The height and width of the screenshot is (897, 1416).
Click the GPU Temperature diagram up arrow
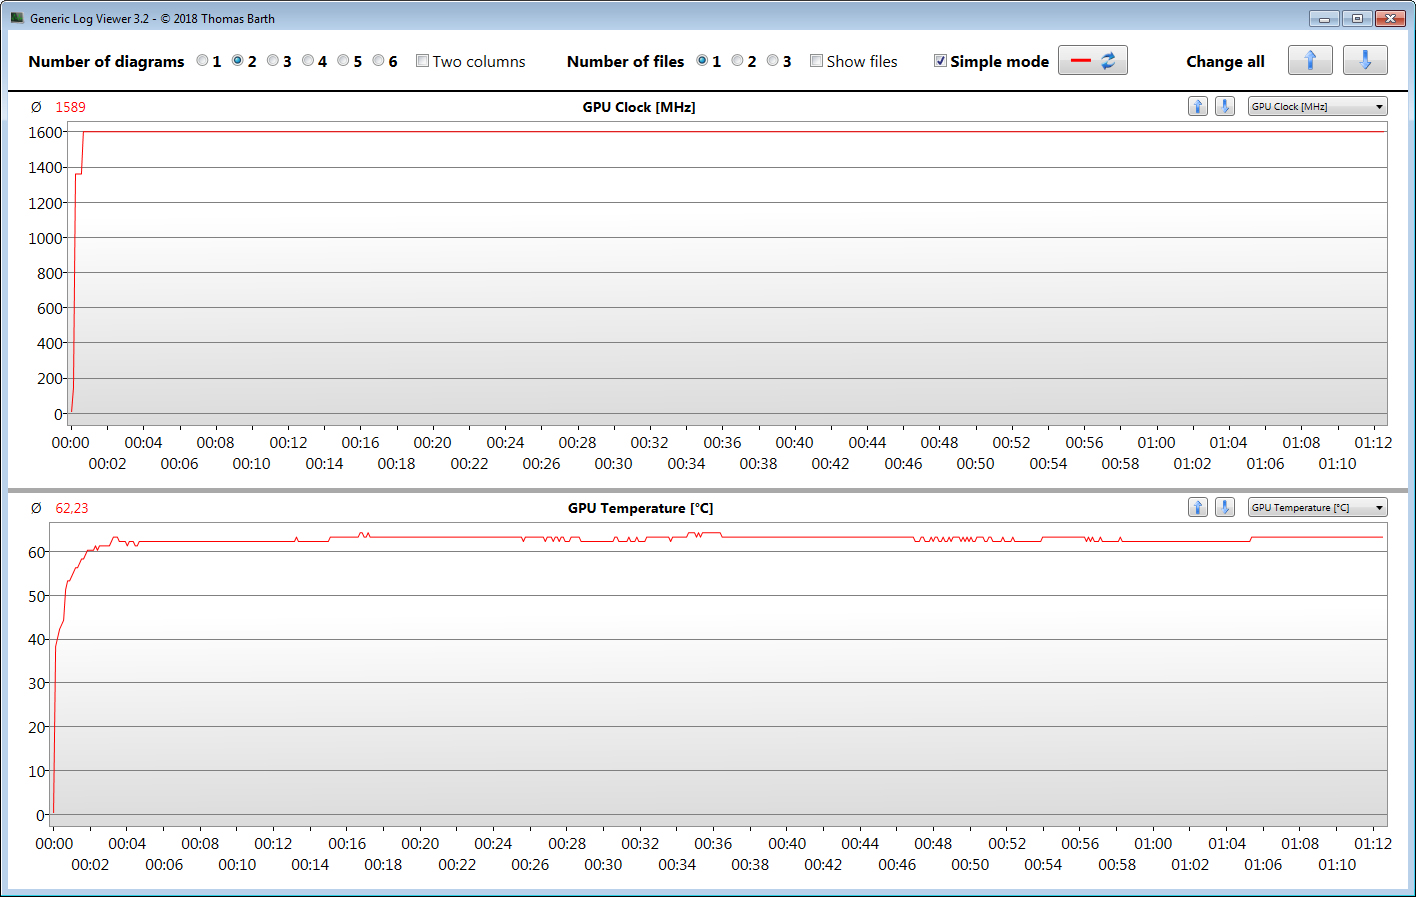tap(1198, 507)
